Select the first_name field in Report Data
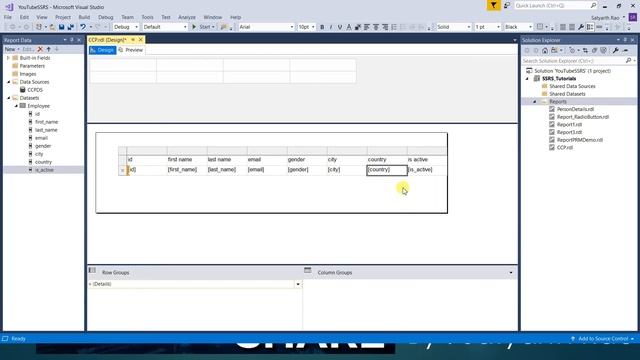 pos(47,122)
